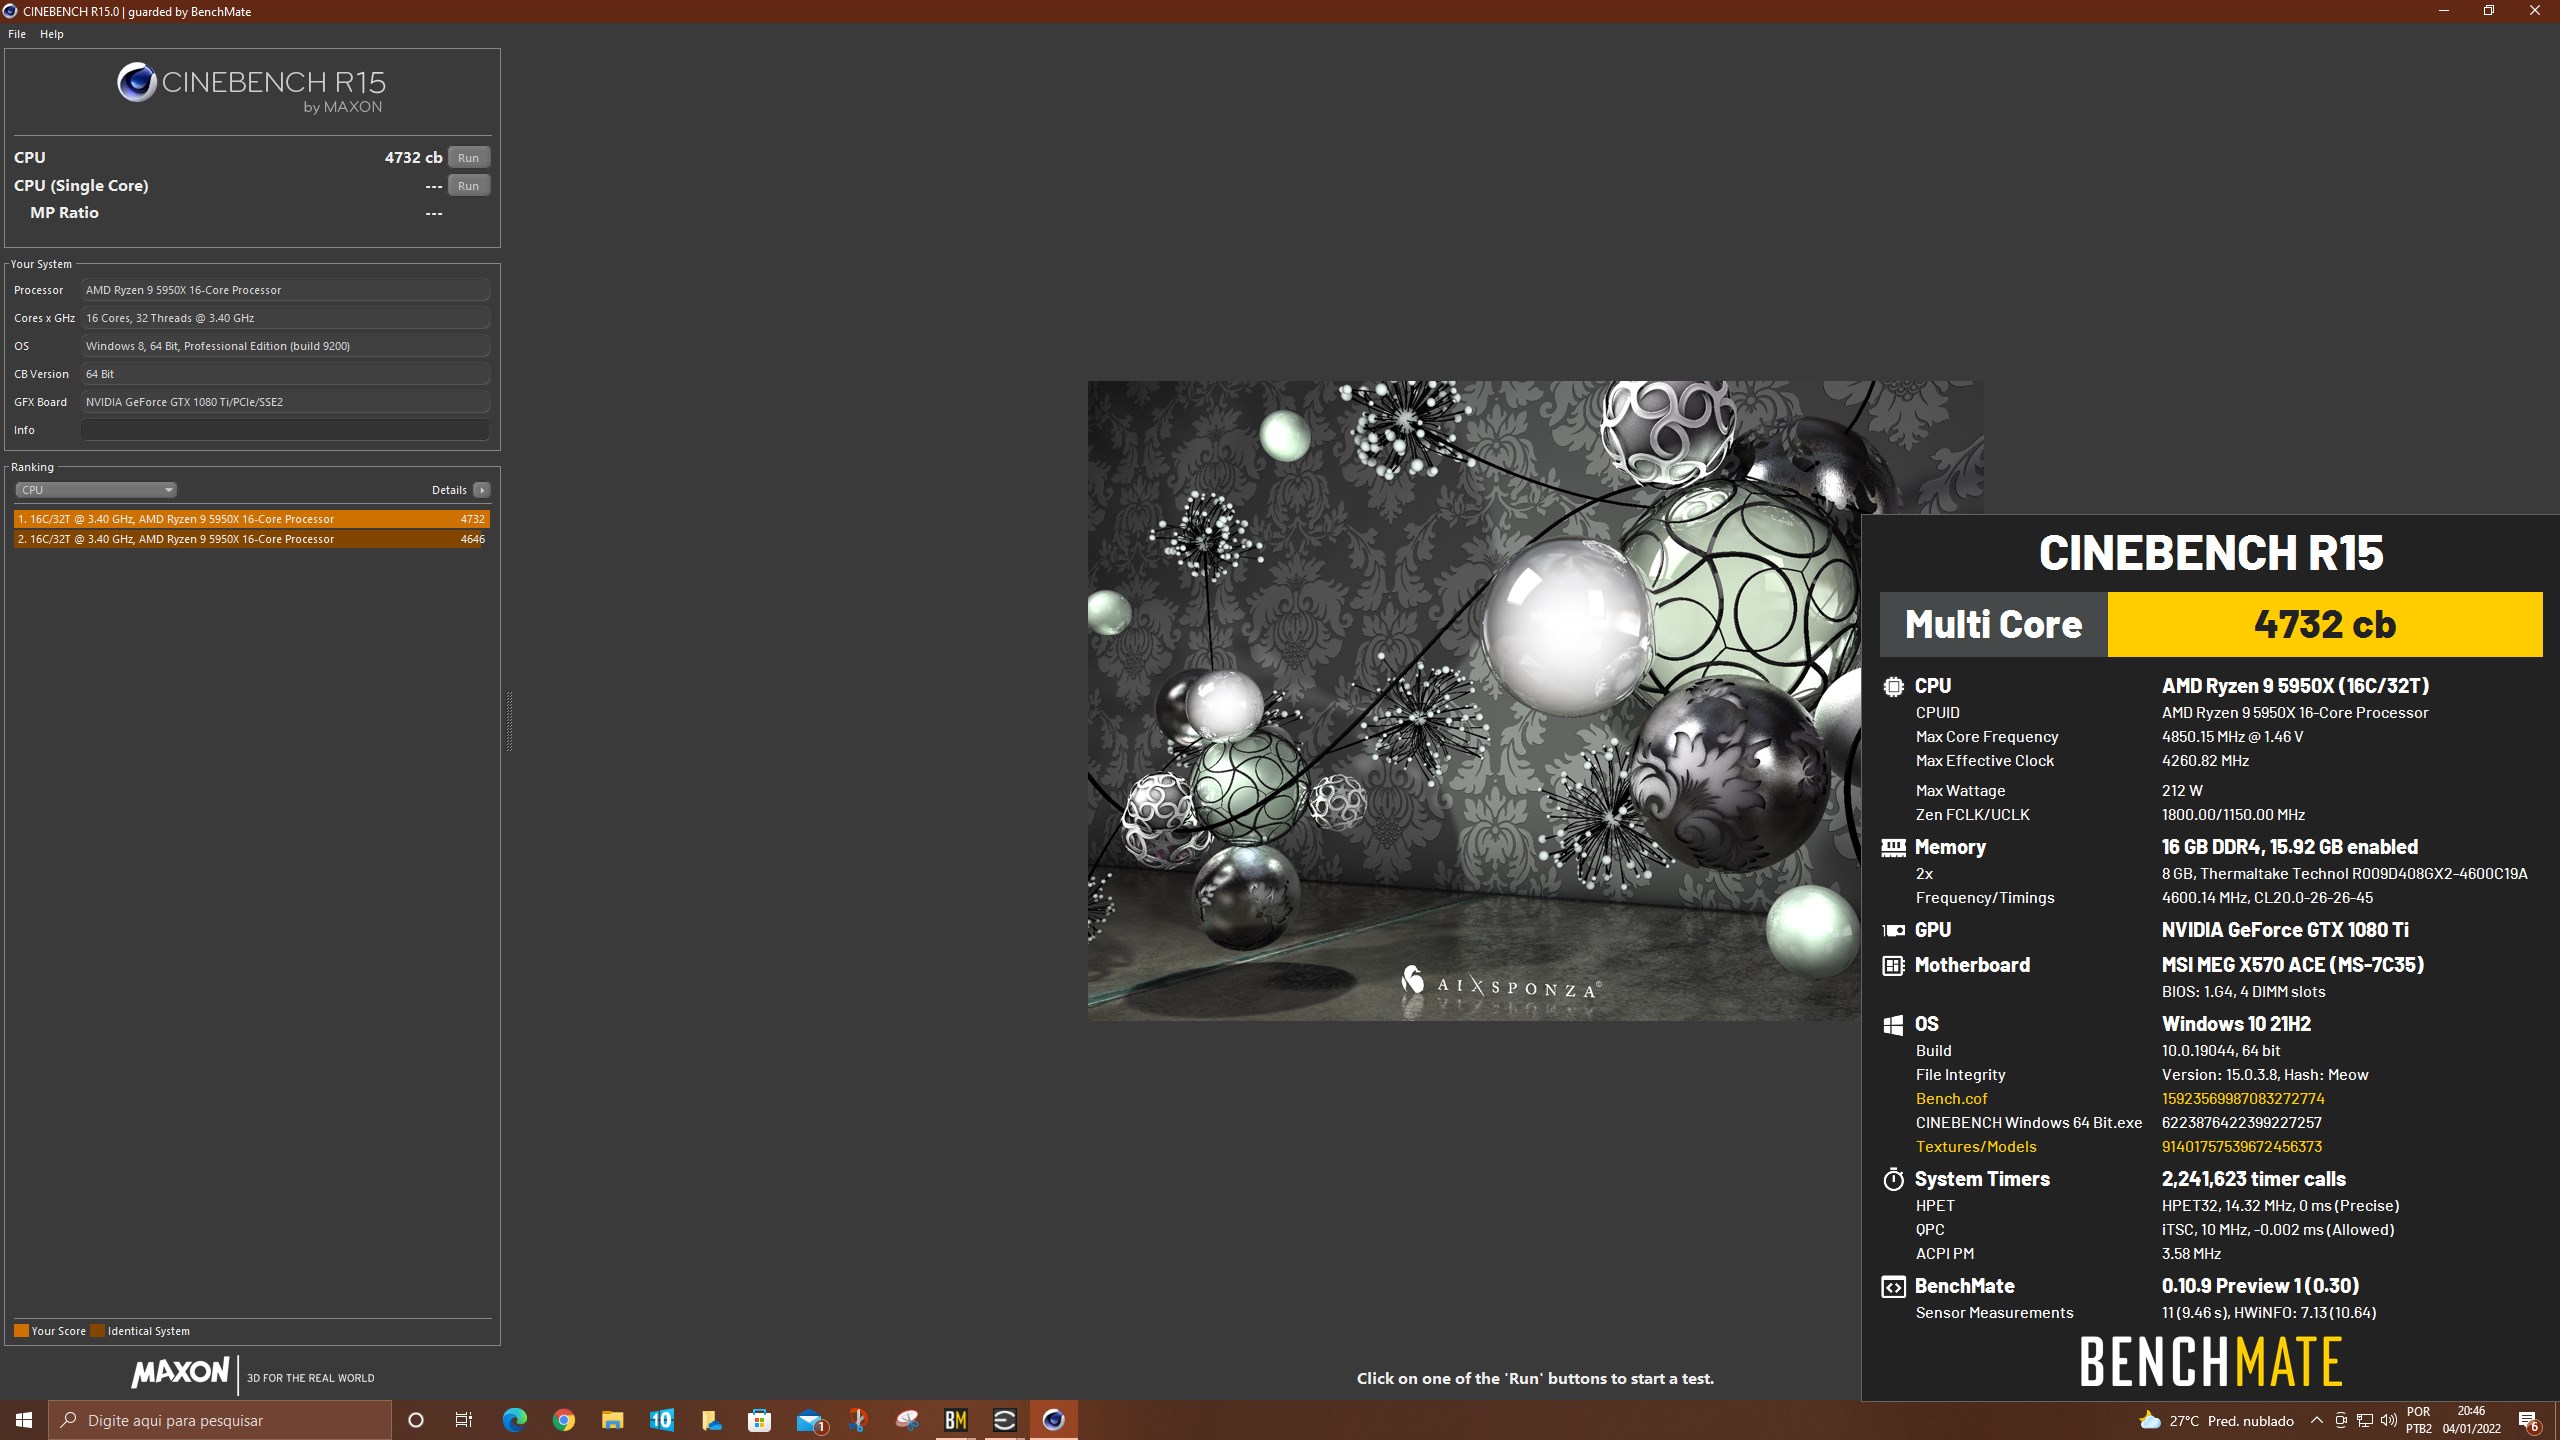Click the Motherboard icon in BenchMate

pos(1893,966)
